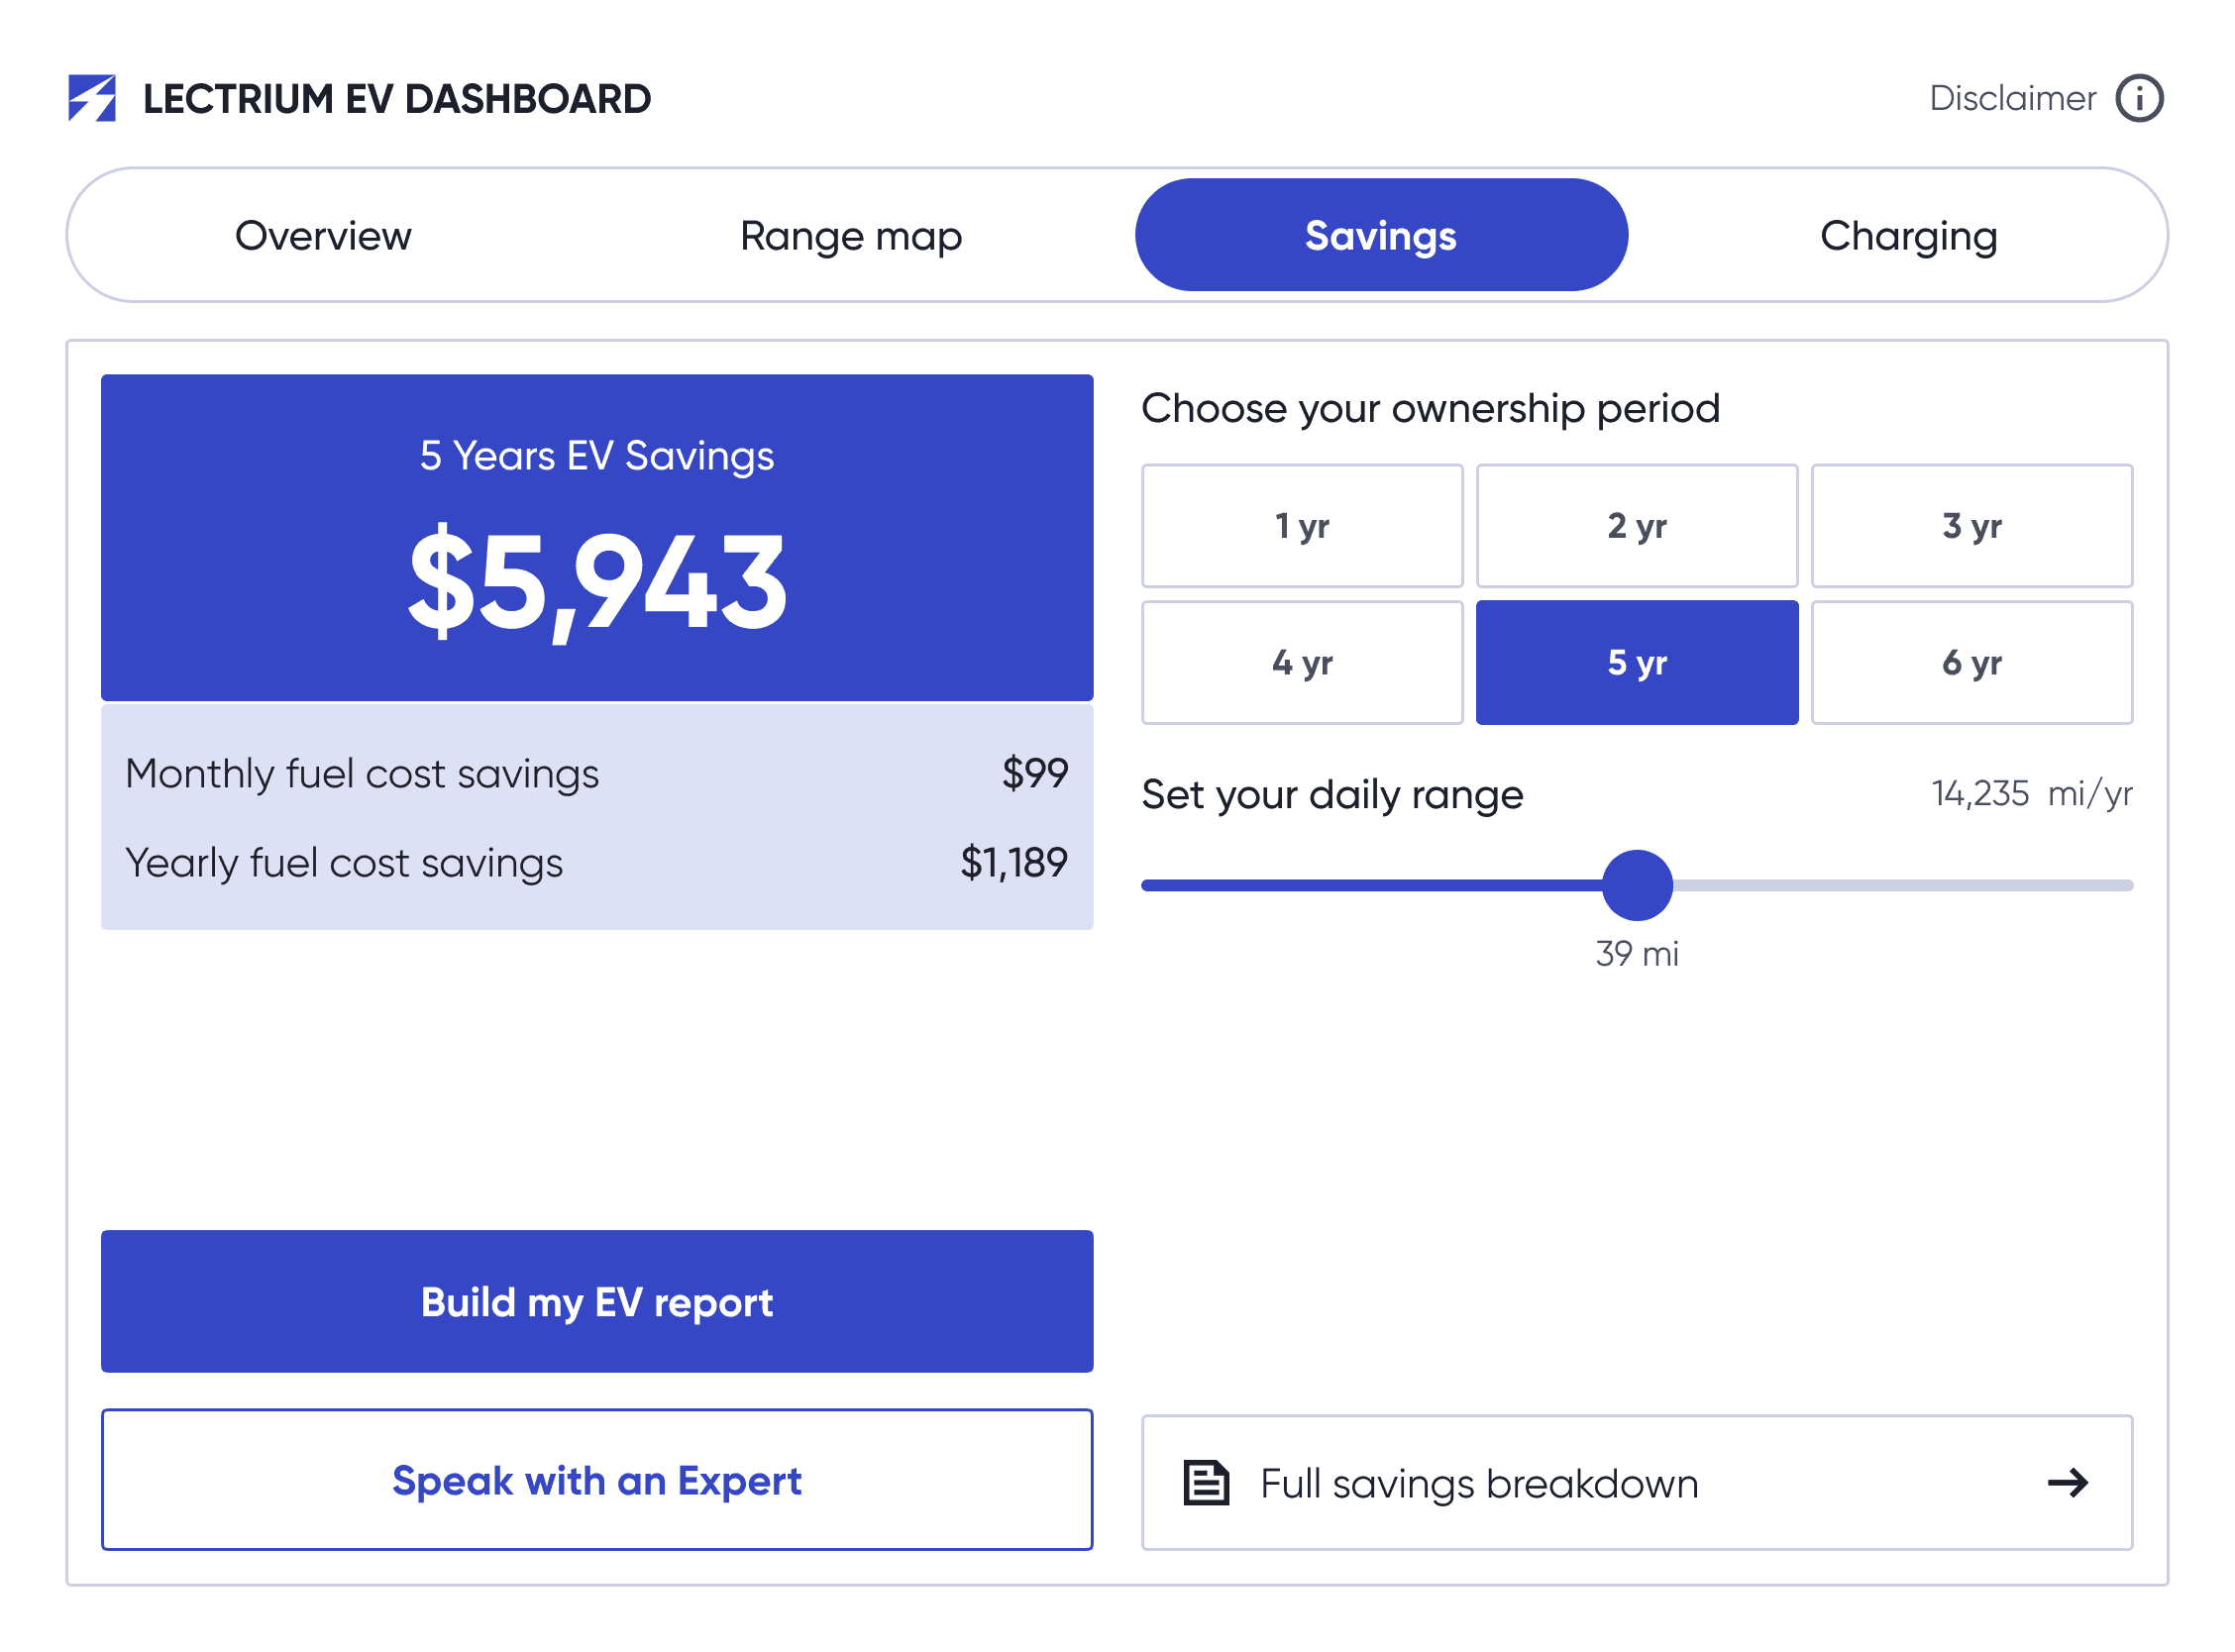This screenshot has height=1652, width=2235.
Task: Select the Savings tab
Action: tap(1380, 236)
